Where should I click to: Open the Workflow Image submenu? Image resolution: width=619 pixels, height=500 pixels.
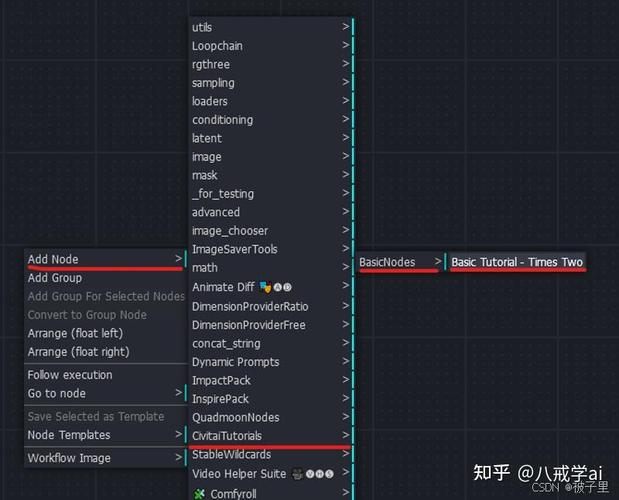(105, 458)
